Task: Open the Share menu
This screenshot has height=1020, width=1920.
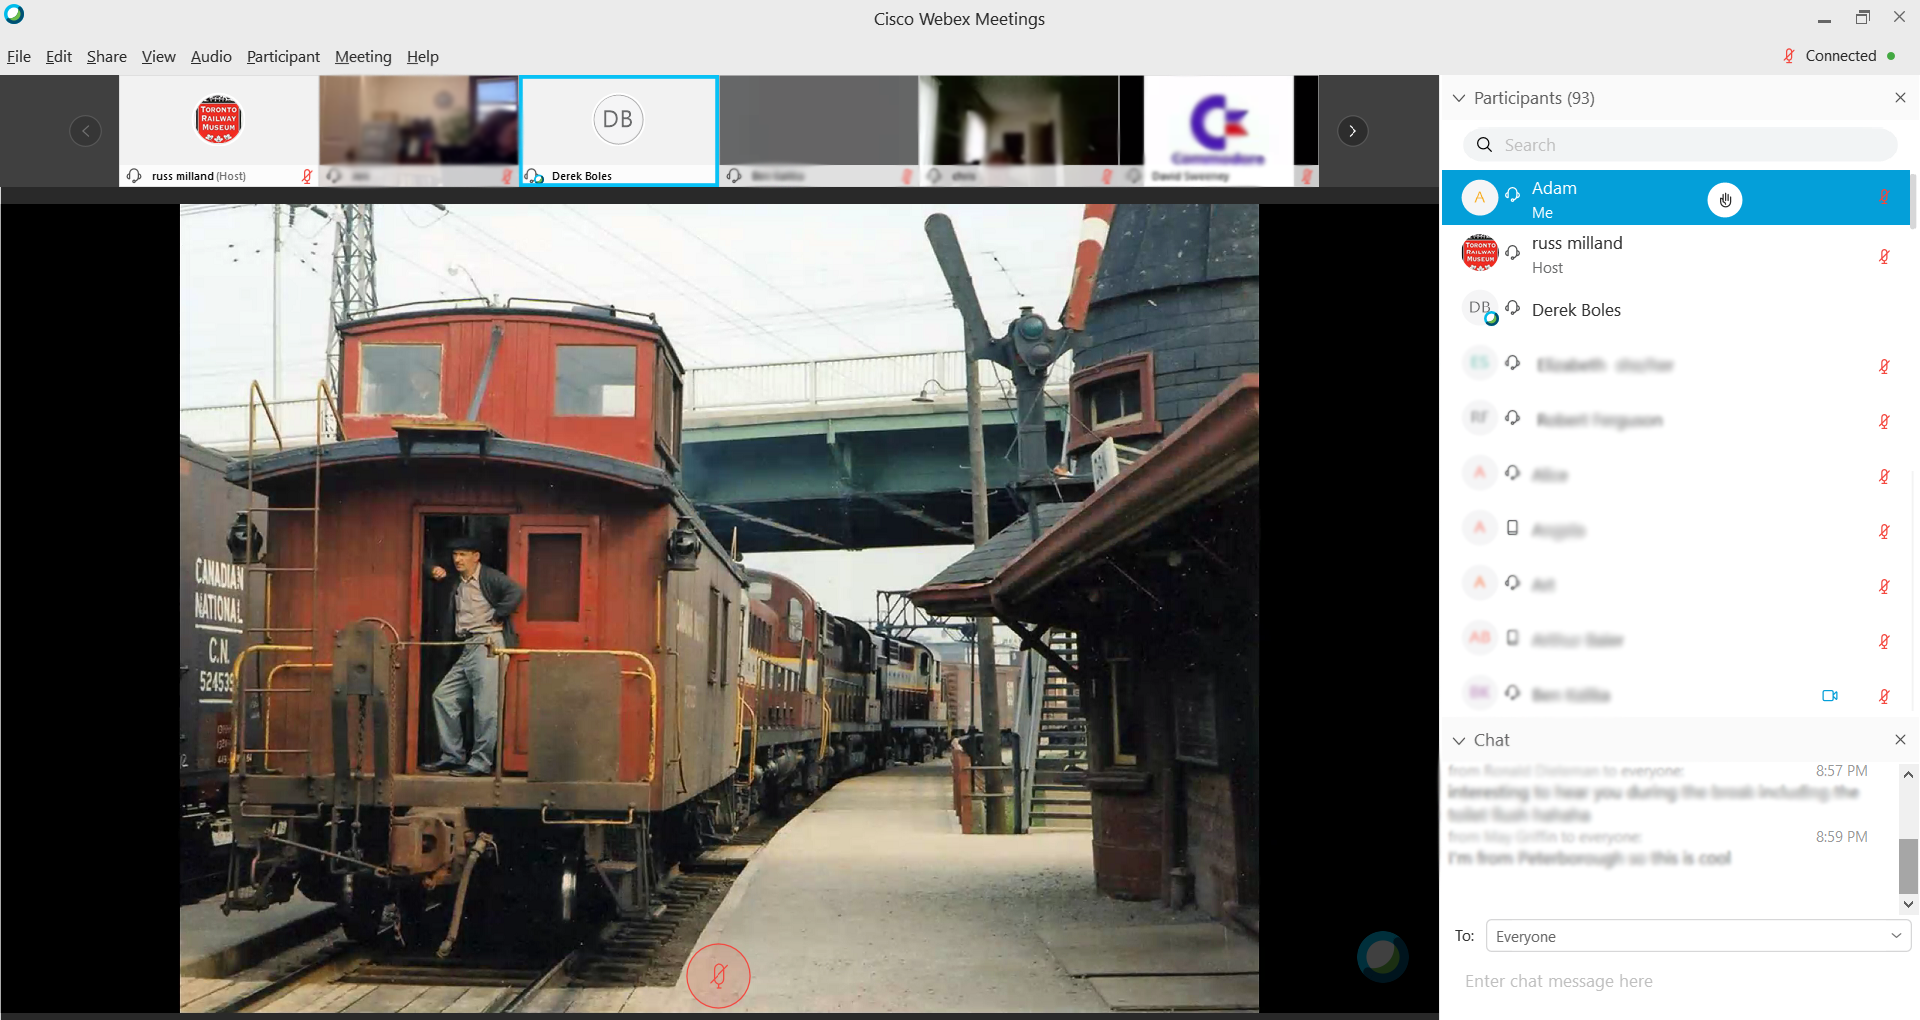Action: pos(106,57)
